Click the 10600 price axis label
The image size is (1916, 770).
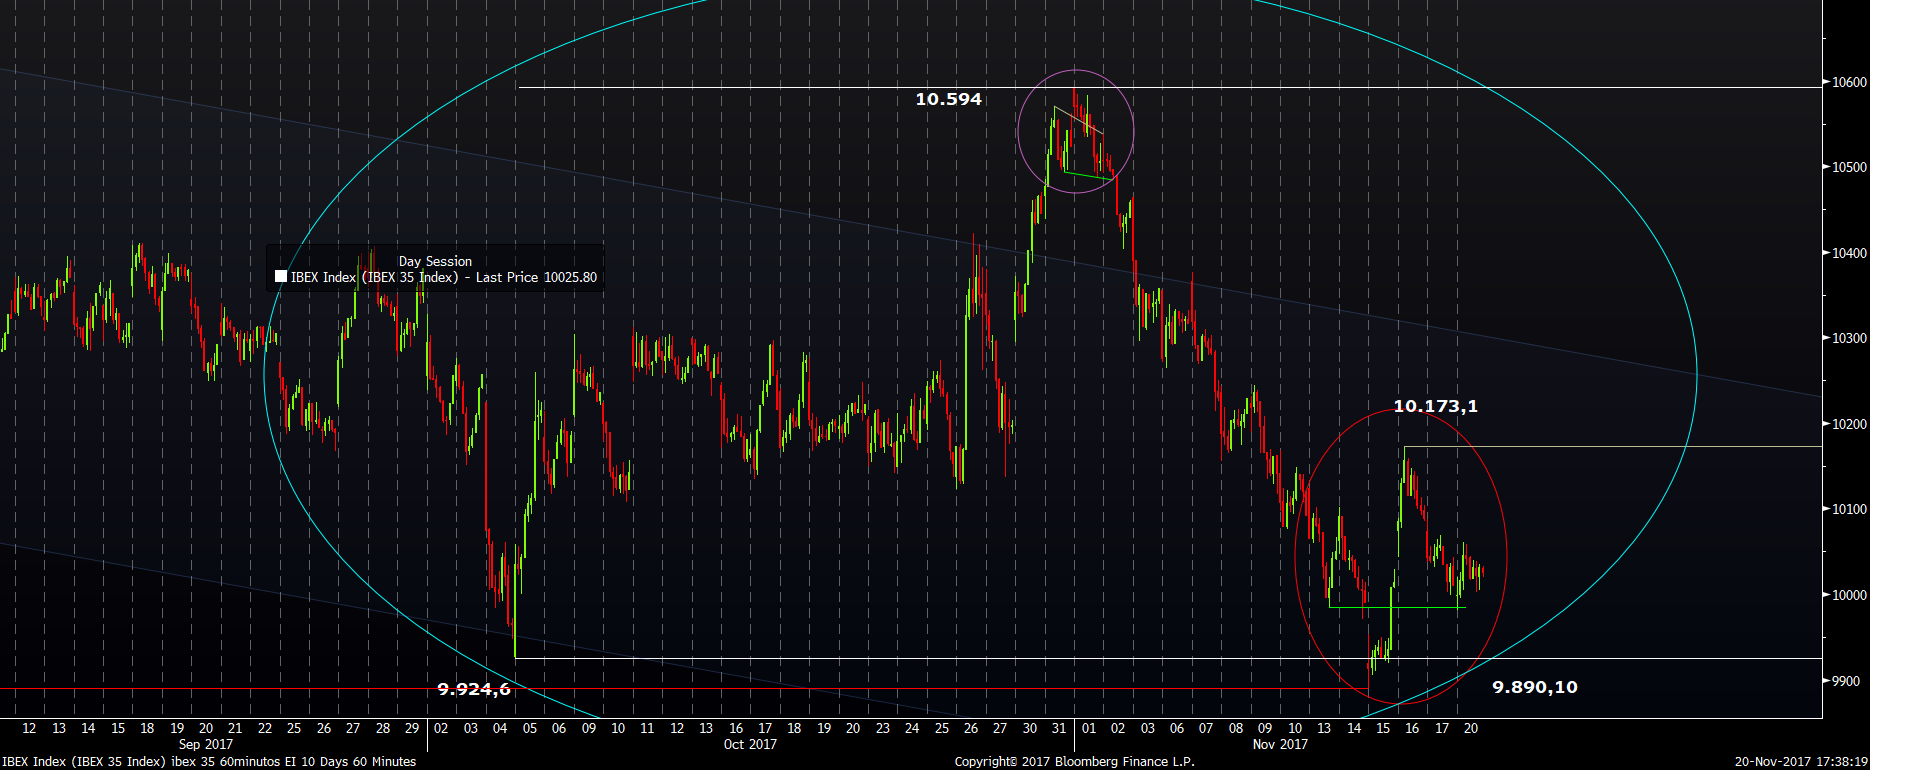pyautogui.click(x=1849, y=82)
